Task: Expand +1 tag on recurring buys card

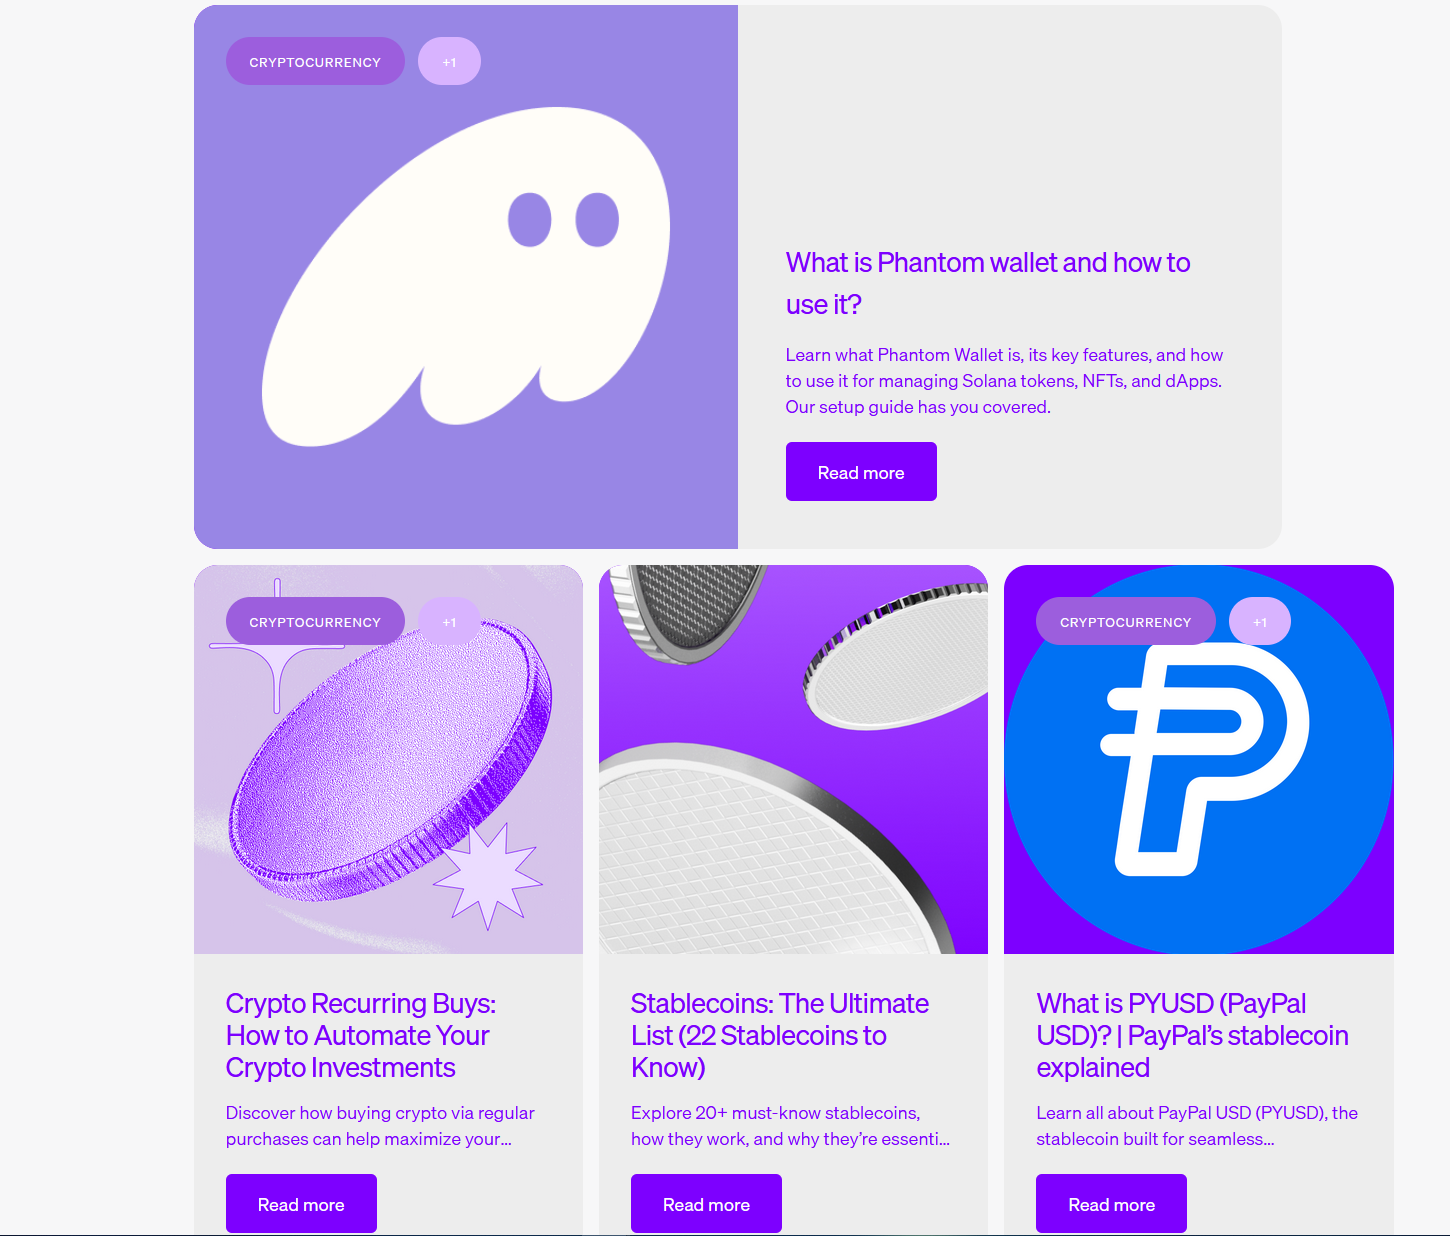Action: (449, 622)
